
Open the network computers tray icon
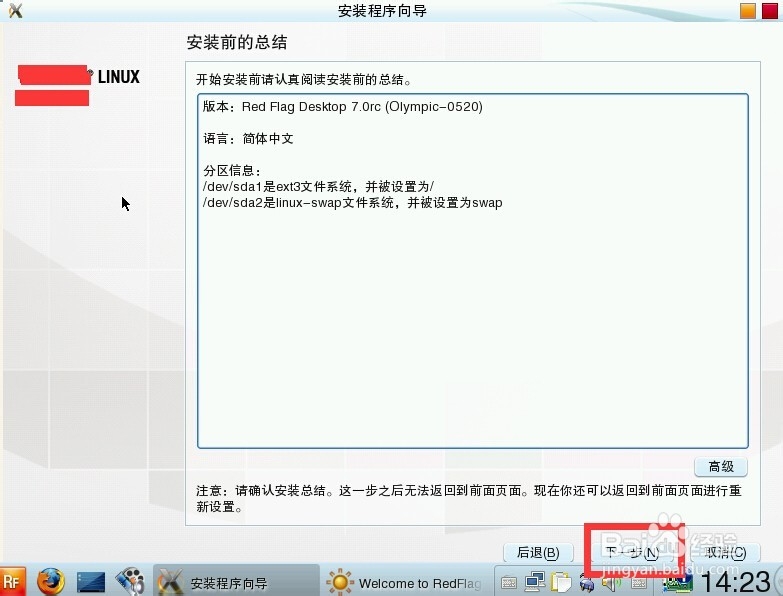coord(535,582)
